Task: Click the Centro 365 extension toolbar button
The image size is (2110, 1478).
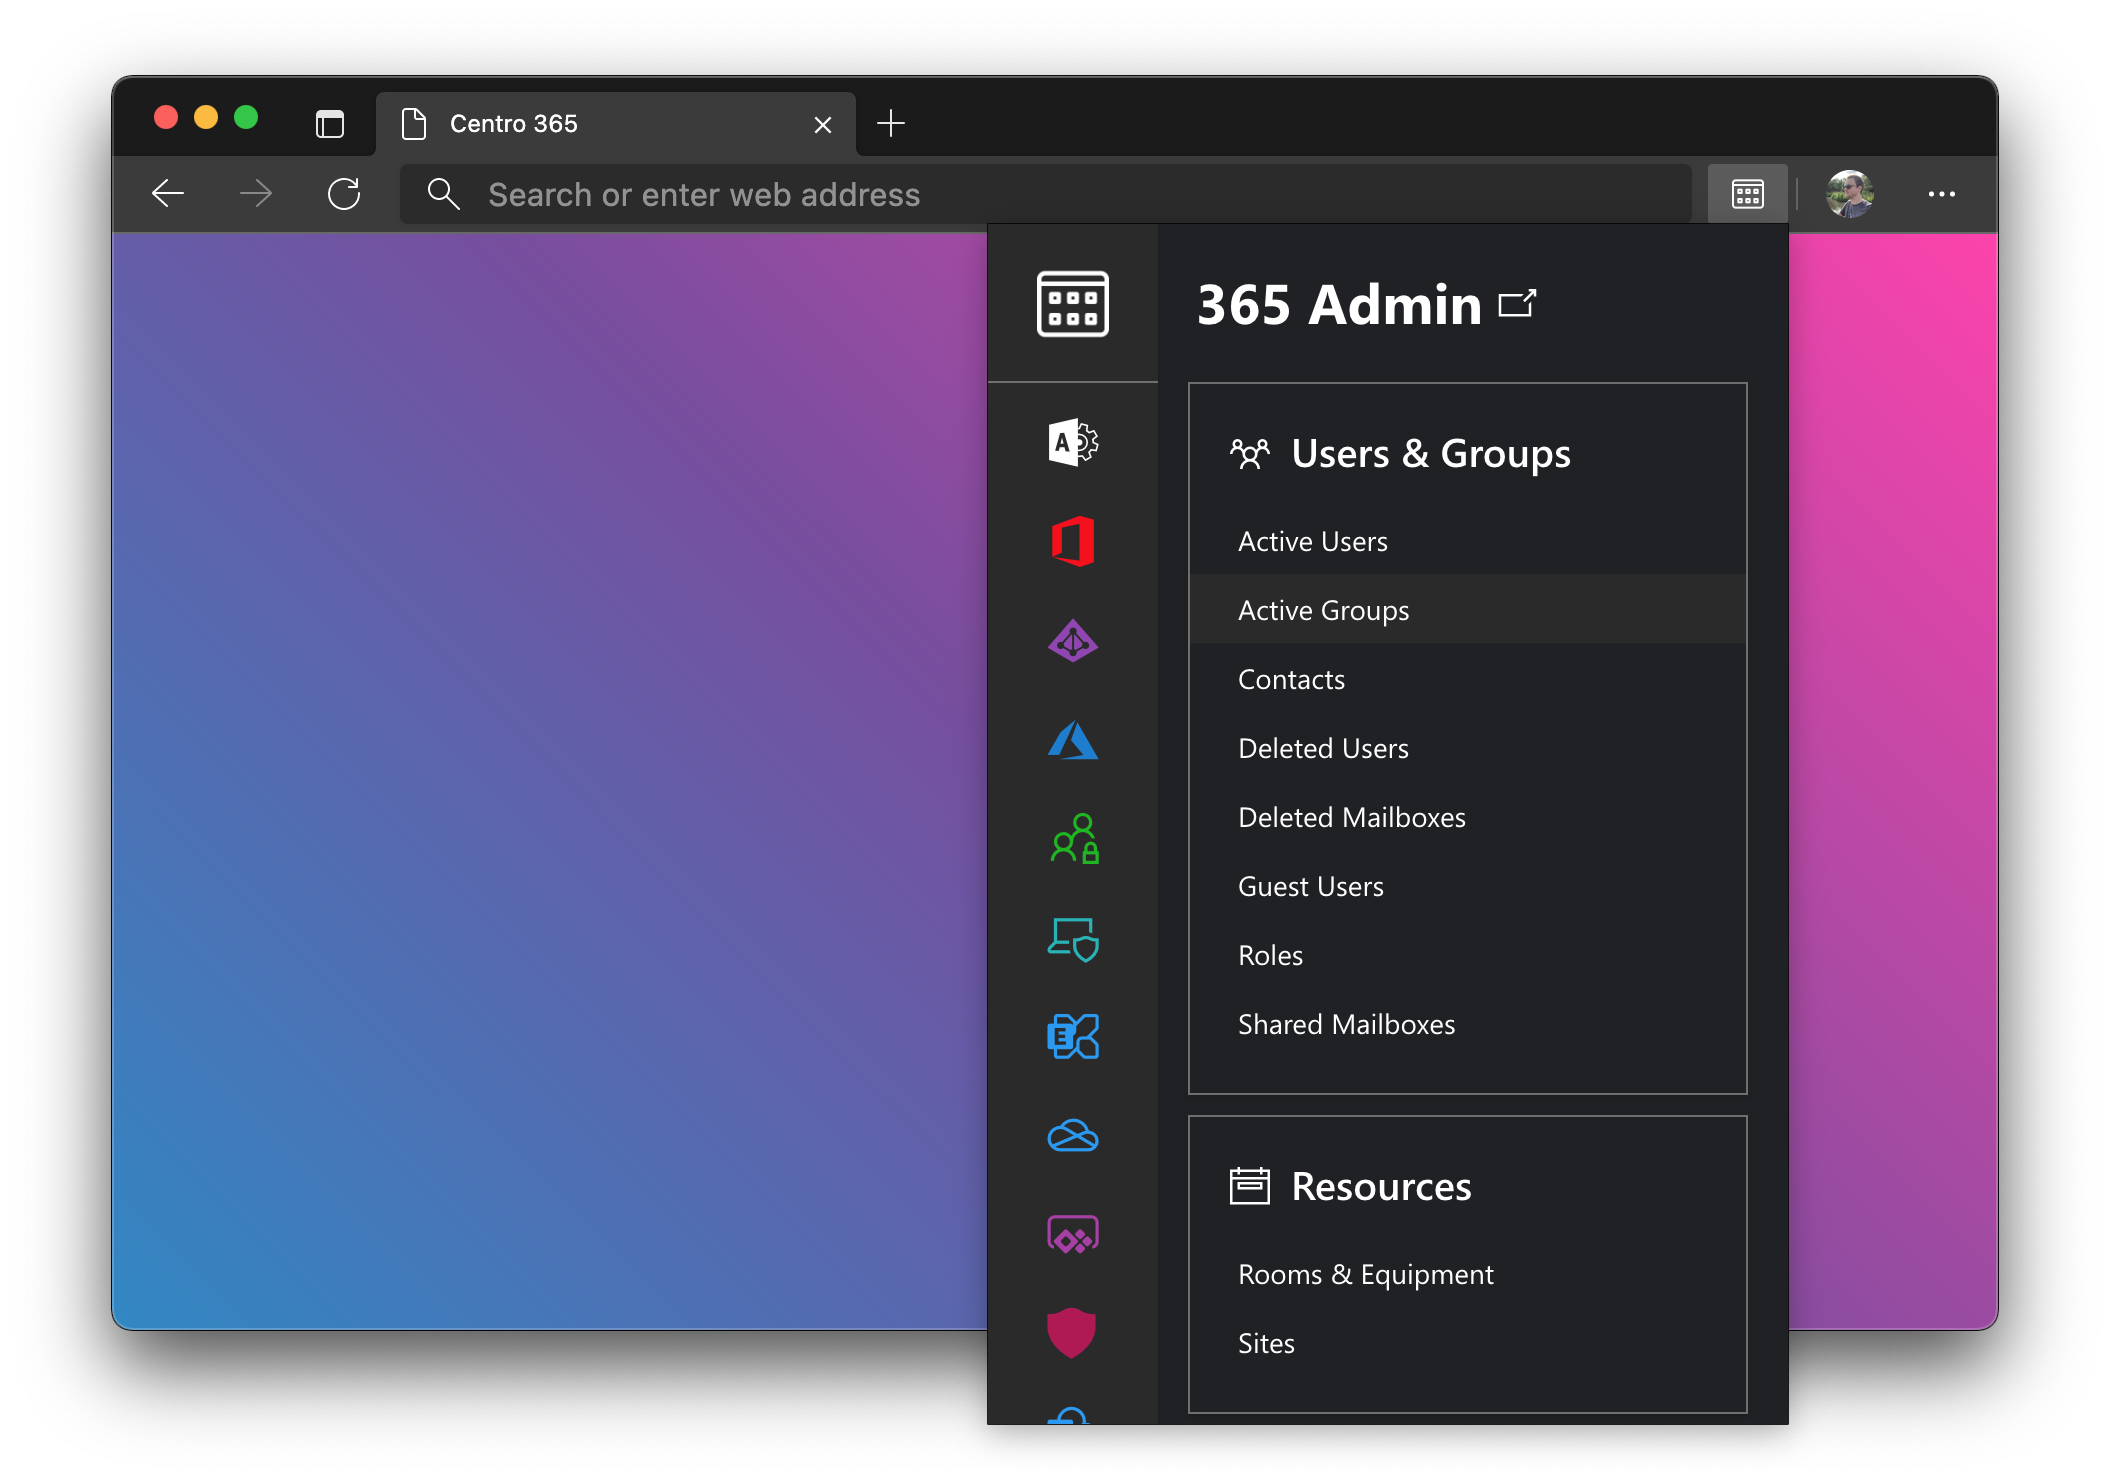Action: [1747, 194]
